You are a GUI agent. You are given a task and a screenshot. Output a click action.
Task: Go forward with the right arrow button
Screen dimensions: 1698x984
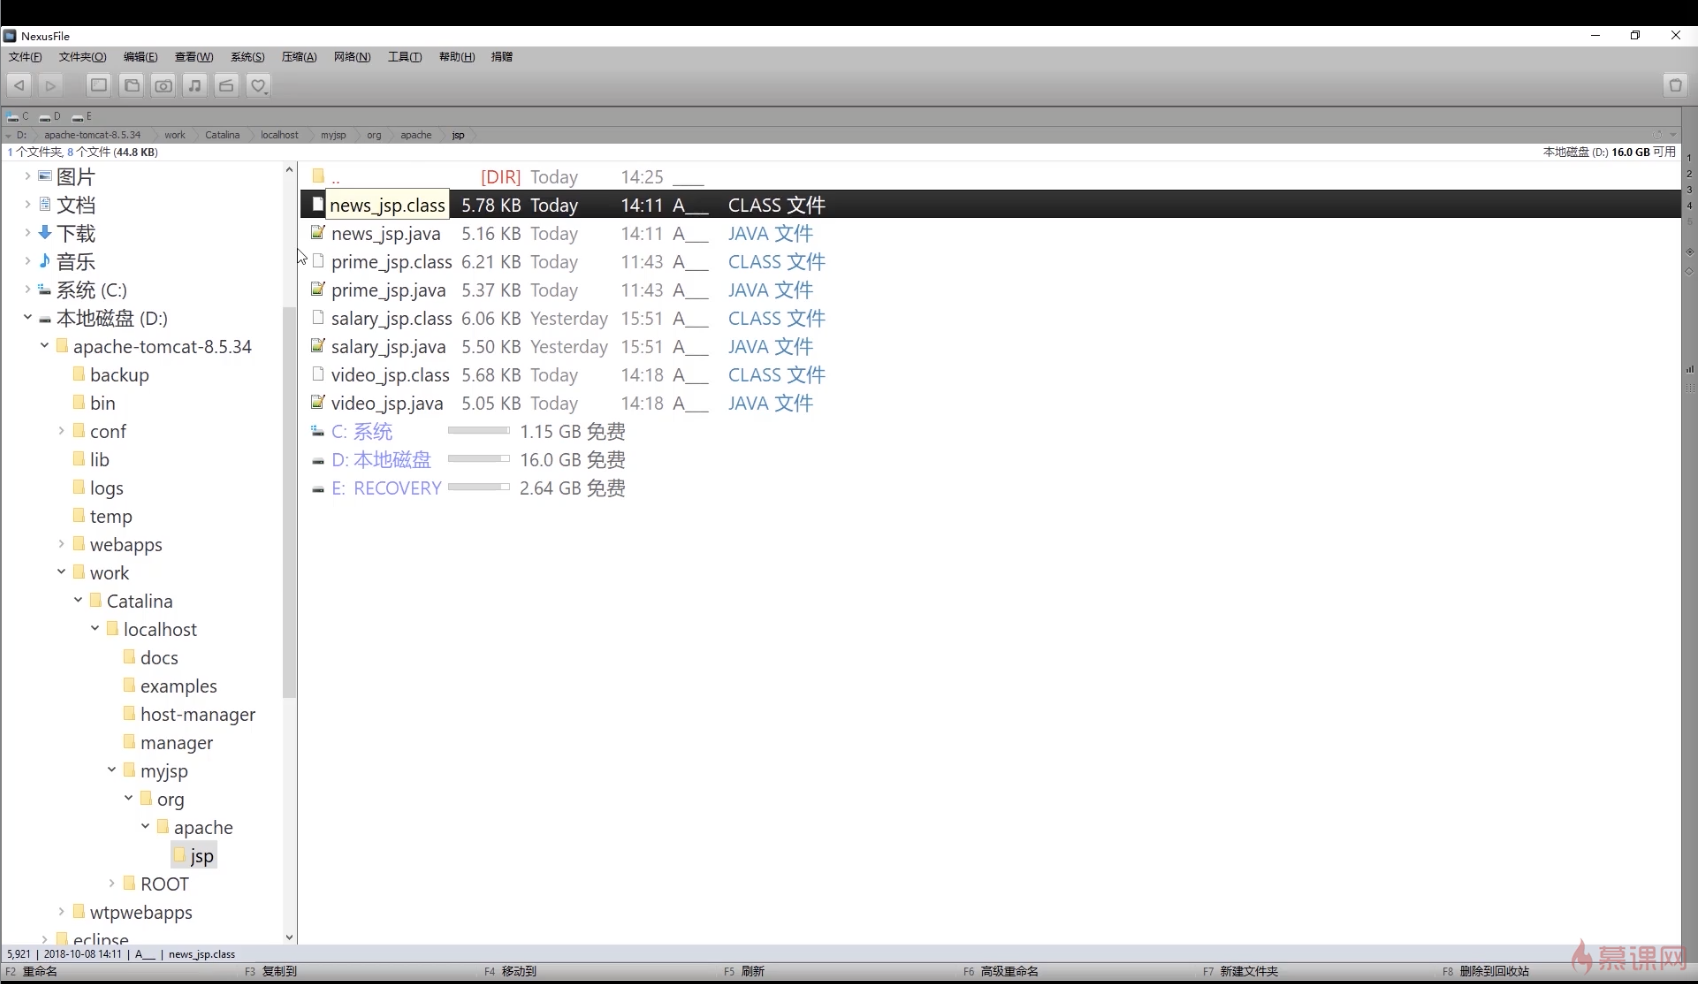tap(51, 86)
